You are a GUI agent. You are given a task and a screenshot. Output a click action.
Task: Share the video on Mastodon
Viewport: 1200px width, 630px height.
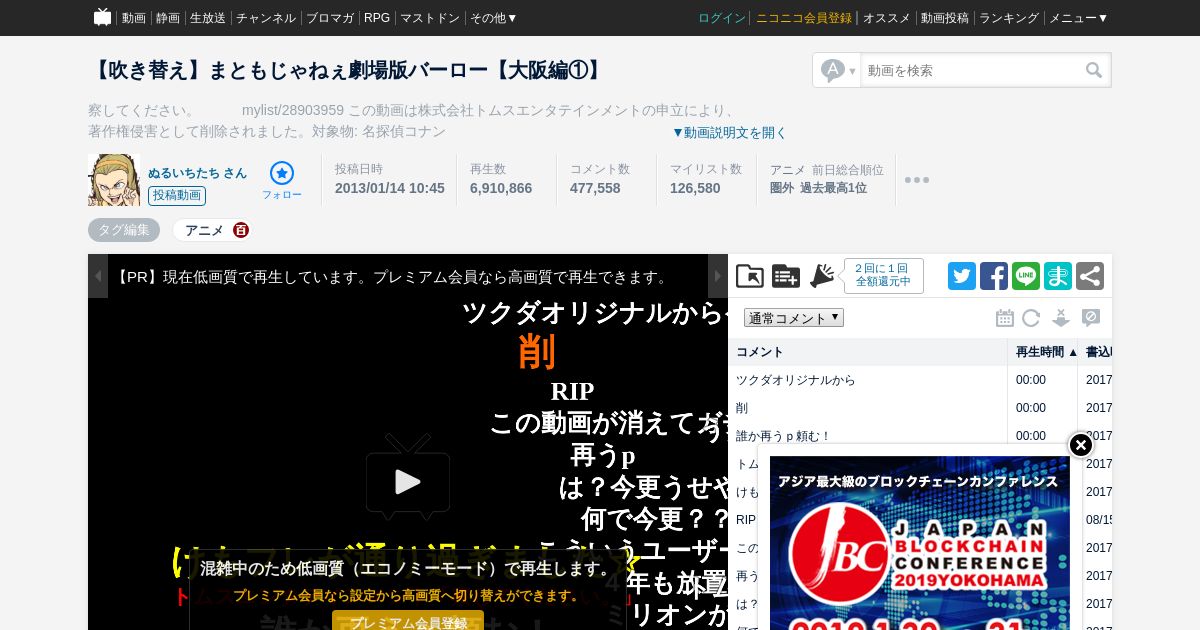pos(1058,276)
